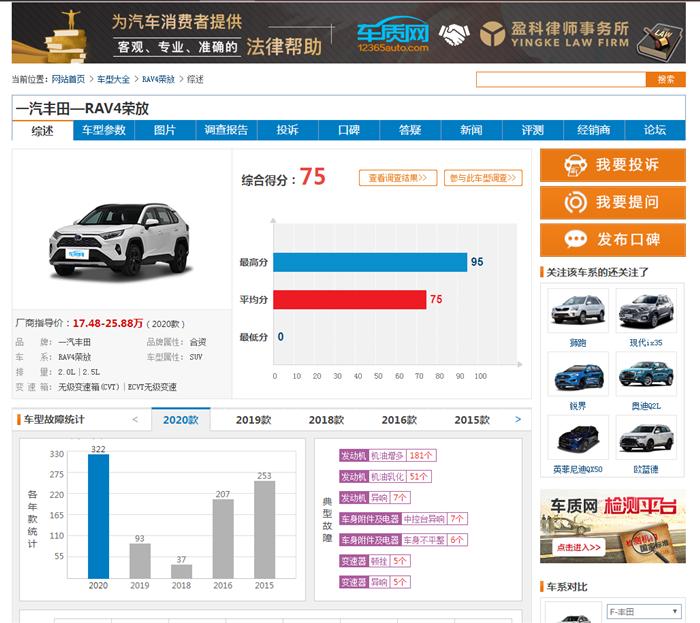This screenshot has height=623, width=700.
Task: Click the 点击进入>> button on banner
Action: (x=579, y=547)
